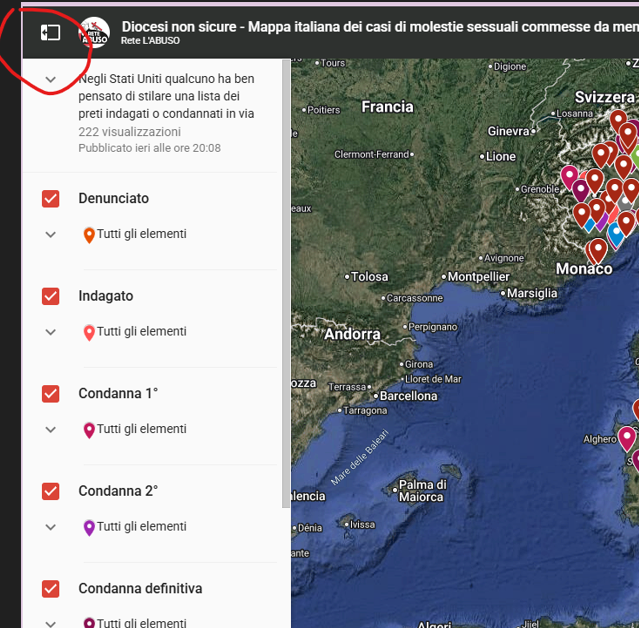Click the sidebar panel toggle icon

50,33
